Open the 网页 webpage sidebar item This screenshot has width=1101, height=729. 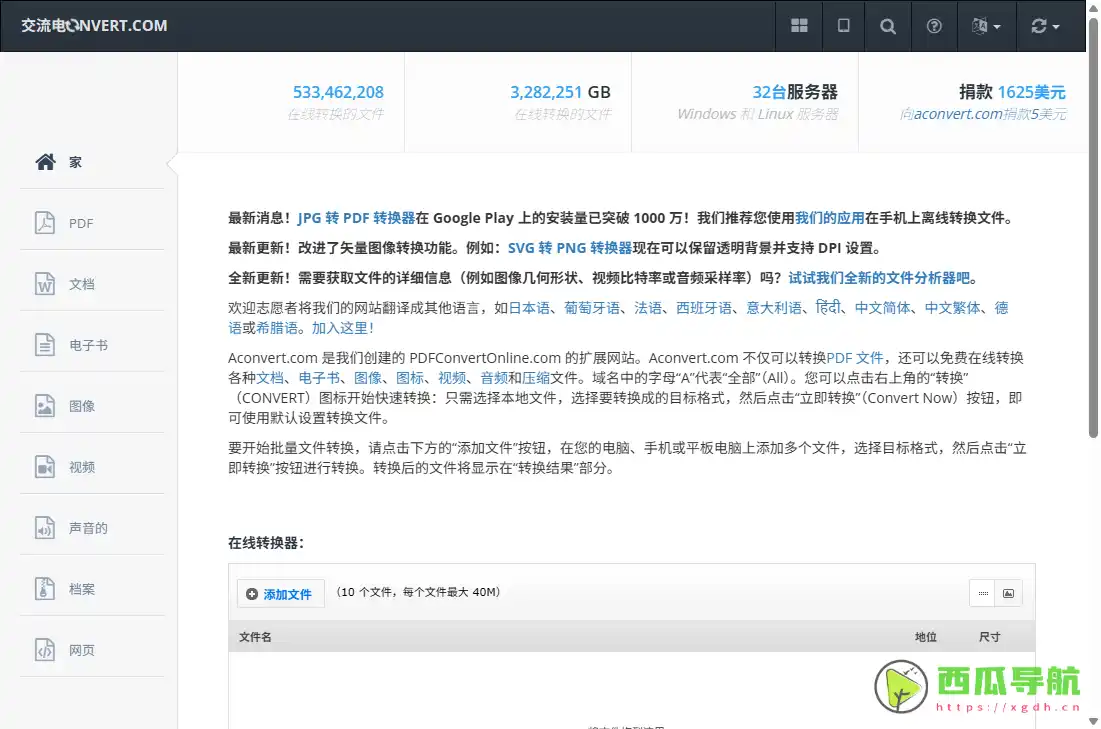tap(92, 650)
